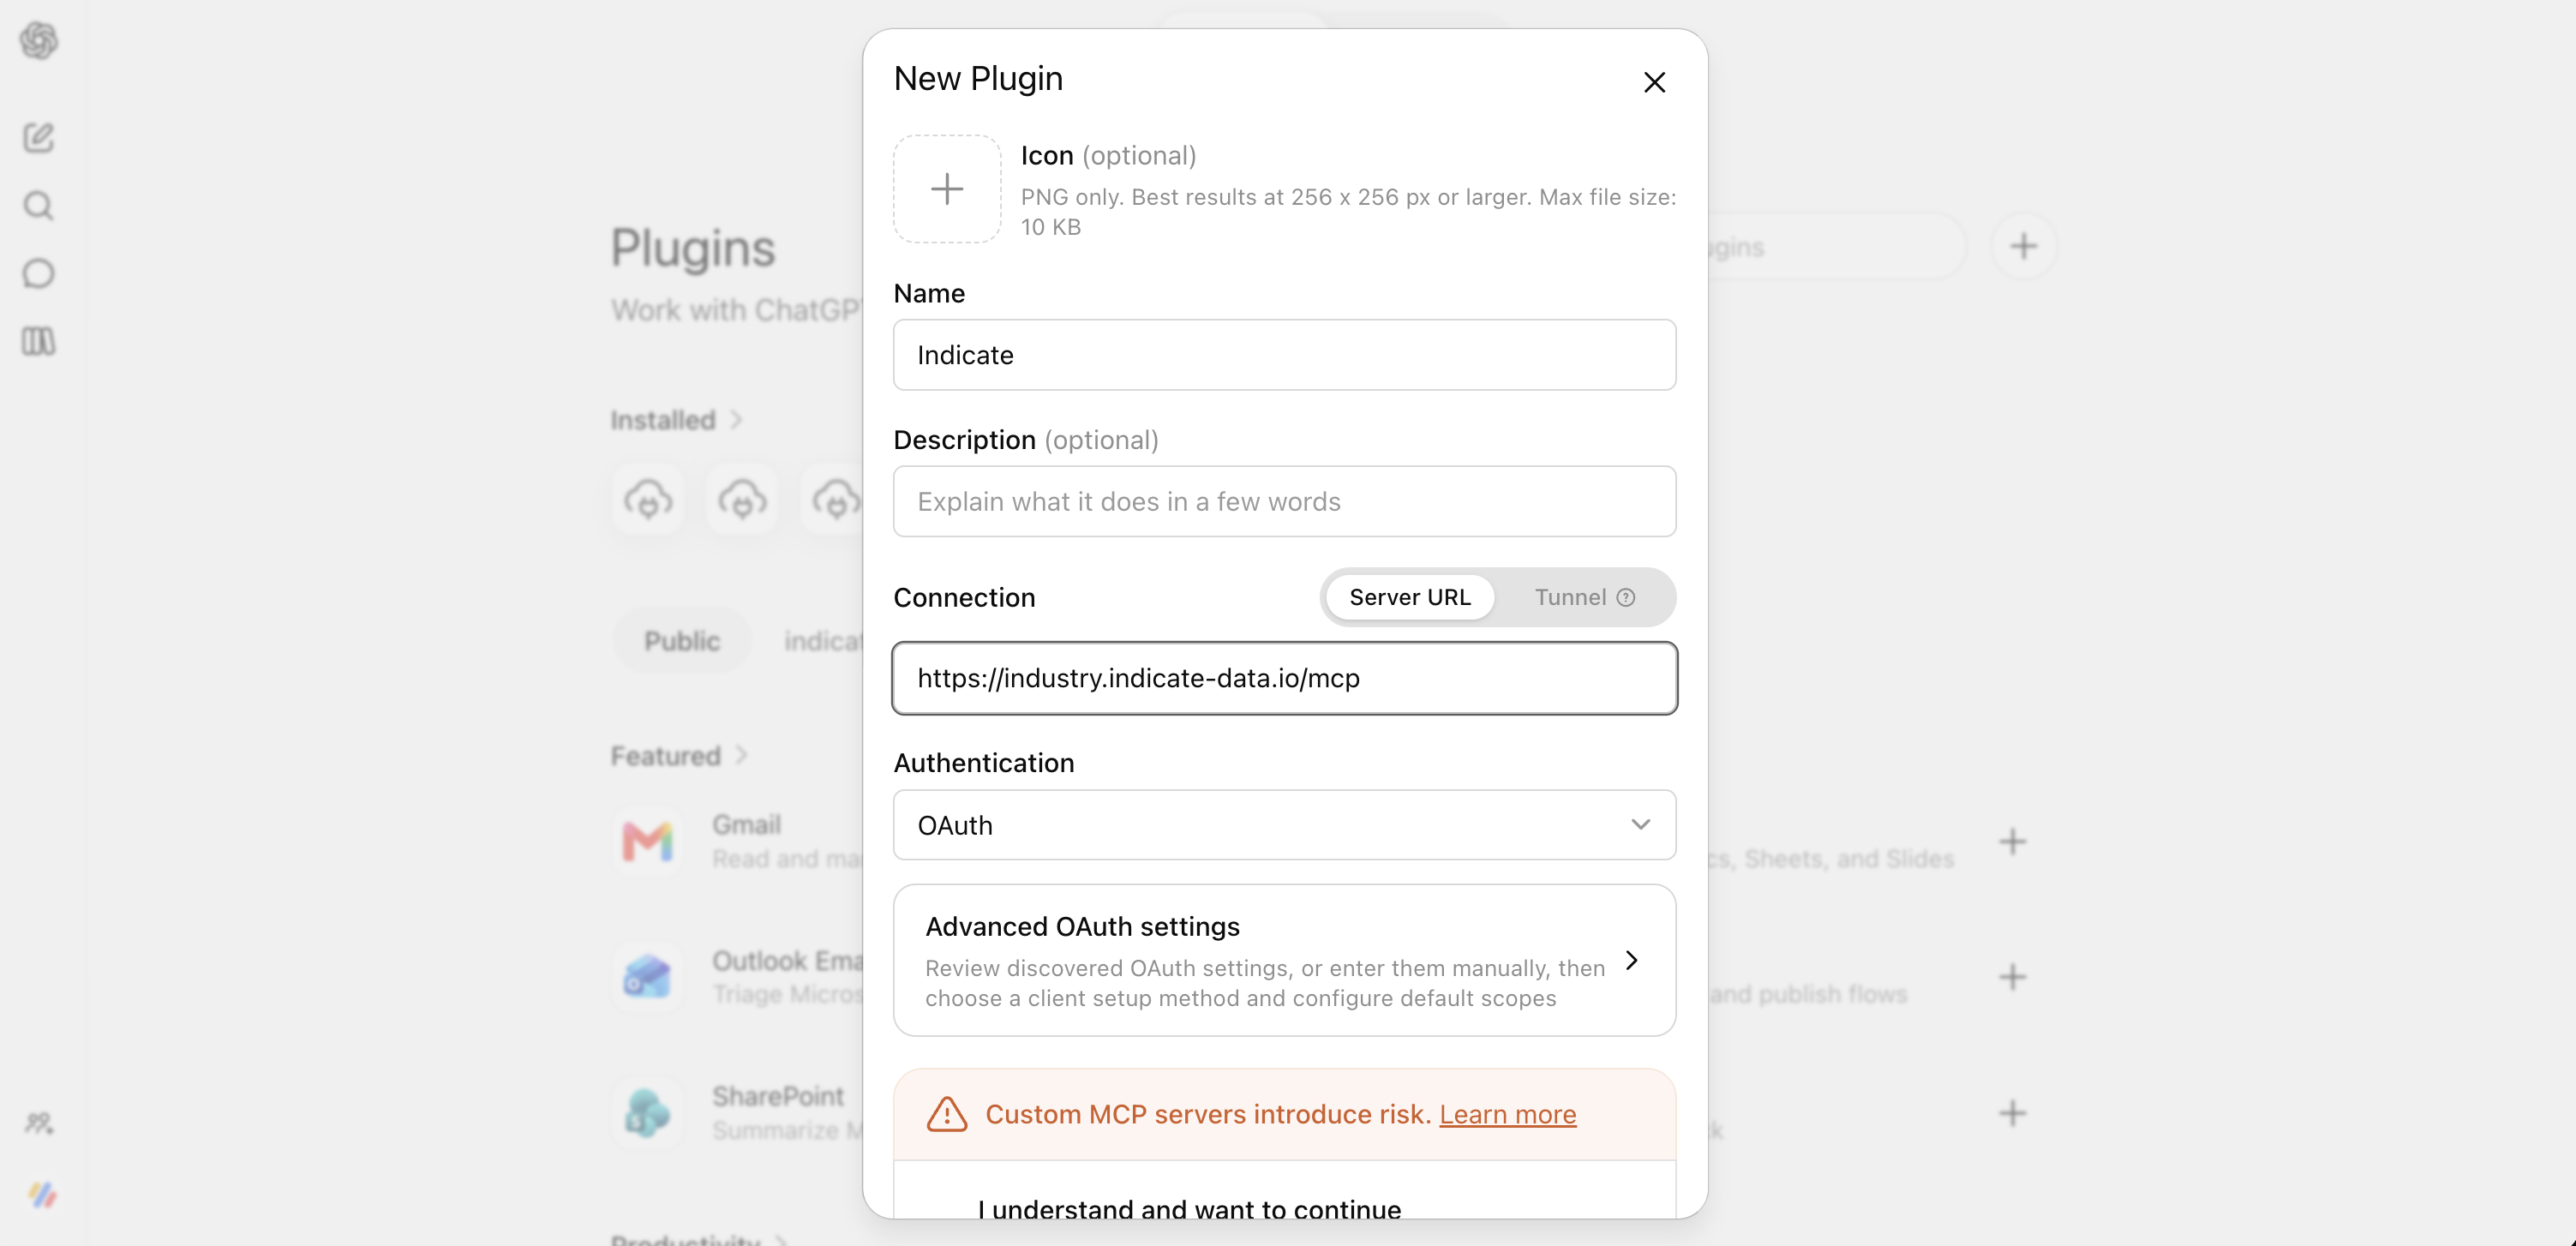Open chats via the speech bubble icon

click(x=39, y=273)
